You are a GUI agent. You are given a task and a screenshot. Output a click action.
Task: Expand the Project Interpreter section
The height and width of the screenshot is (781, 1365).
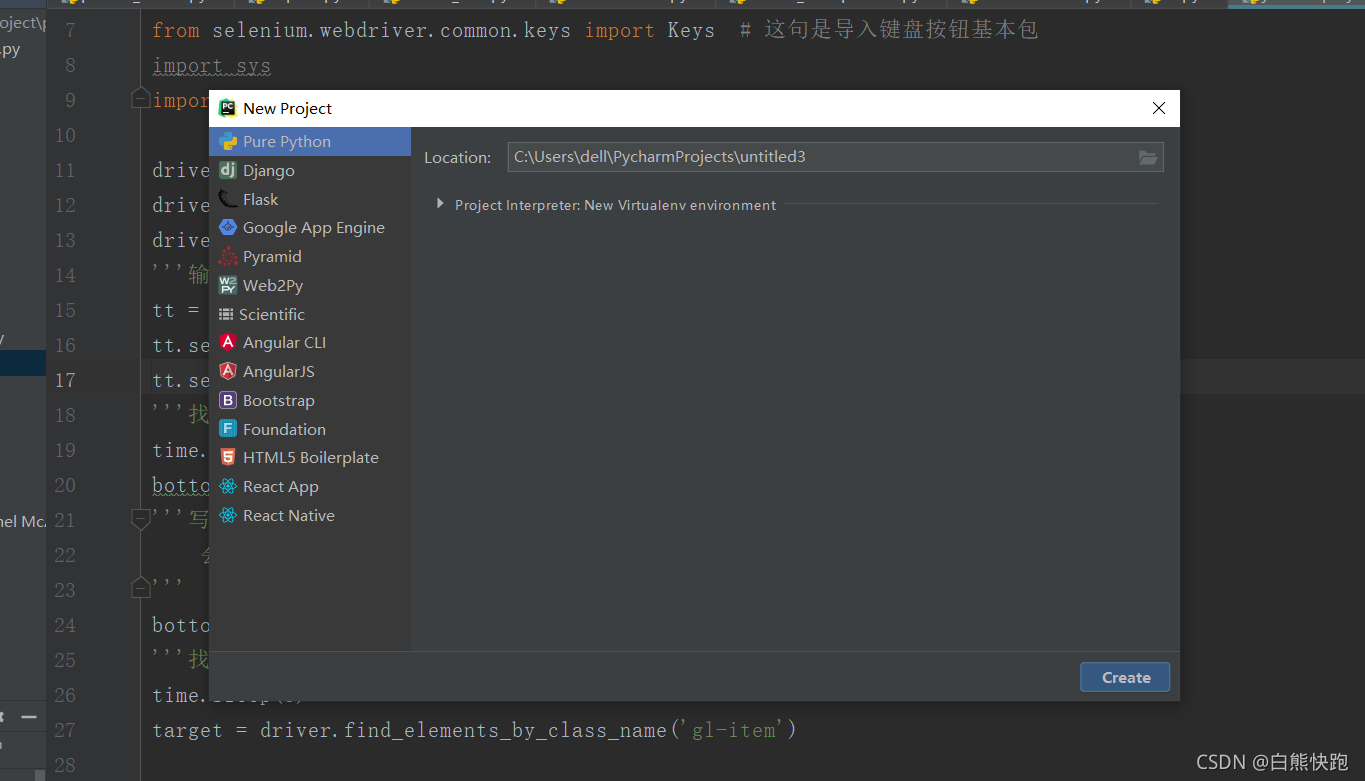440,204
